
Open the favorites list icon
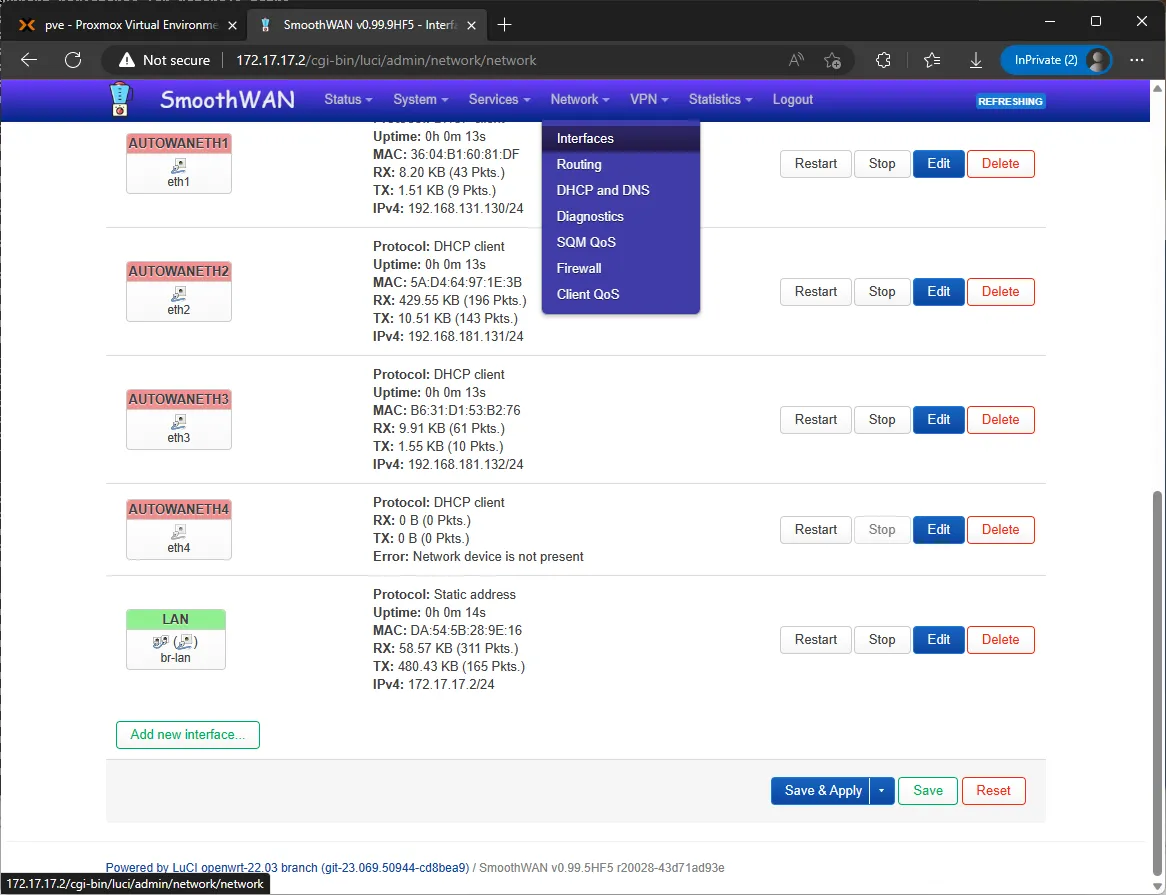point(932,60)
